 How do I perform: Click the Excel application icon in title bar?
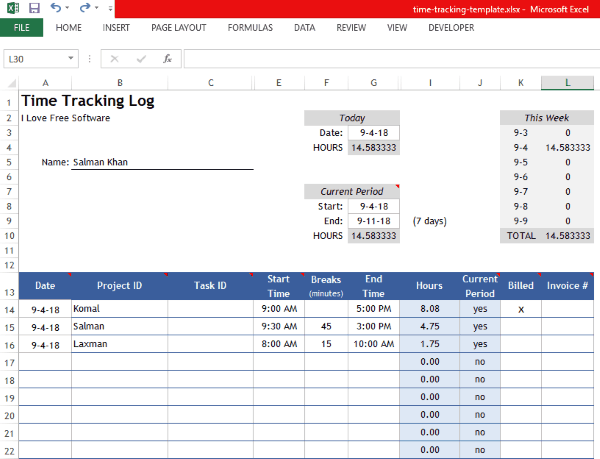[x=12, y=8]
